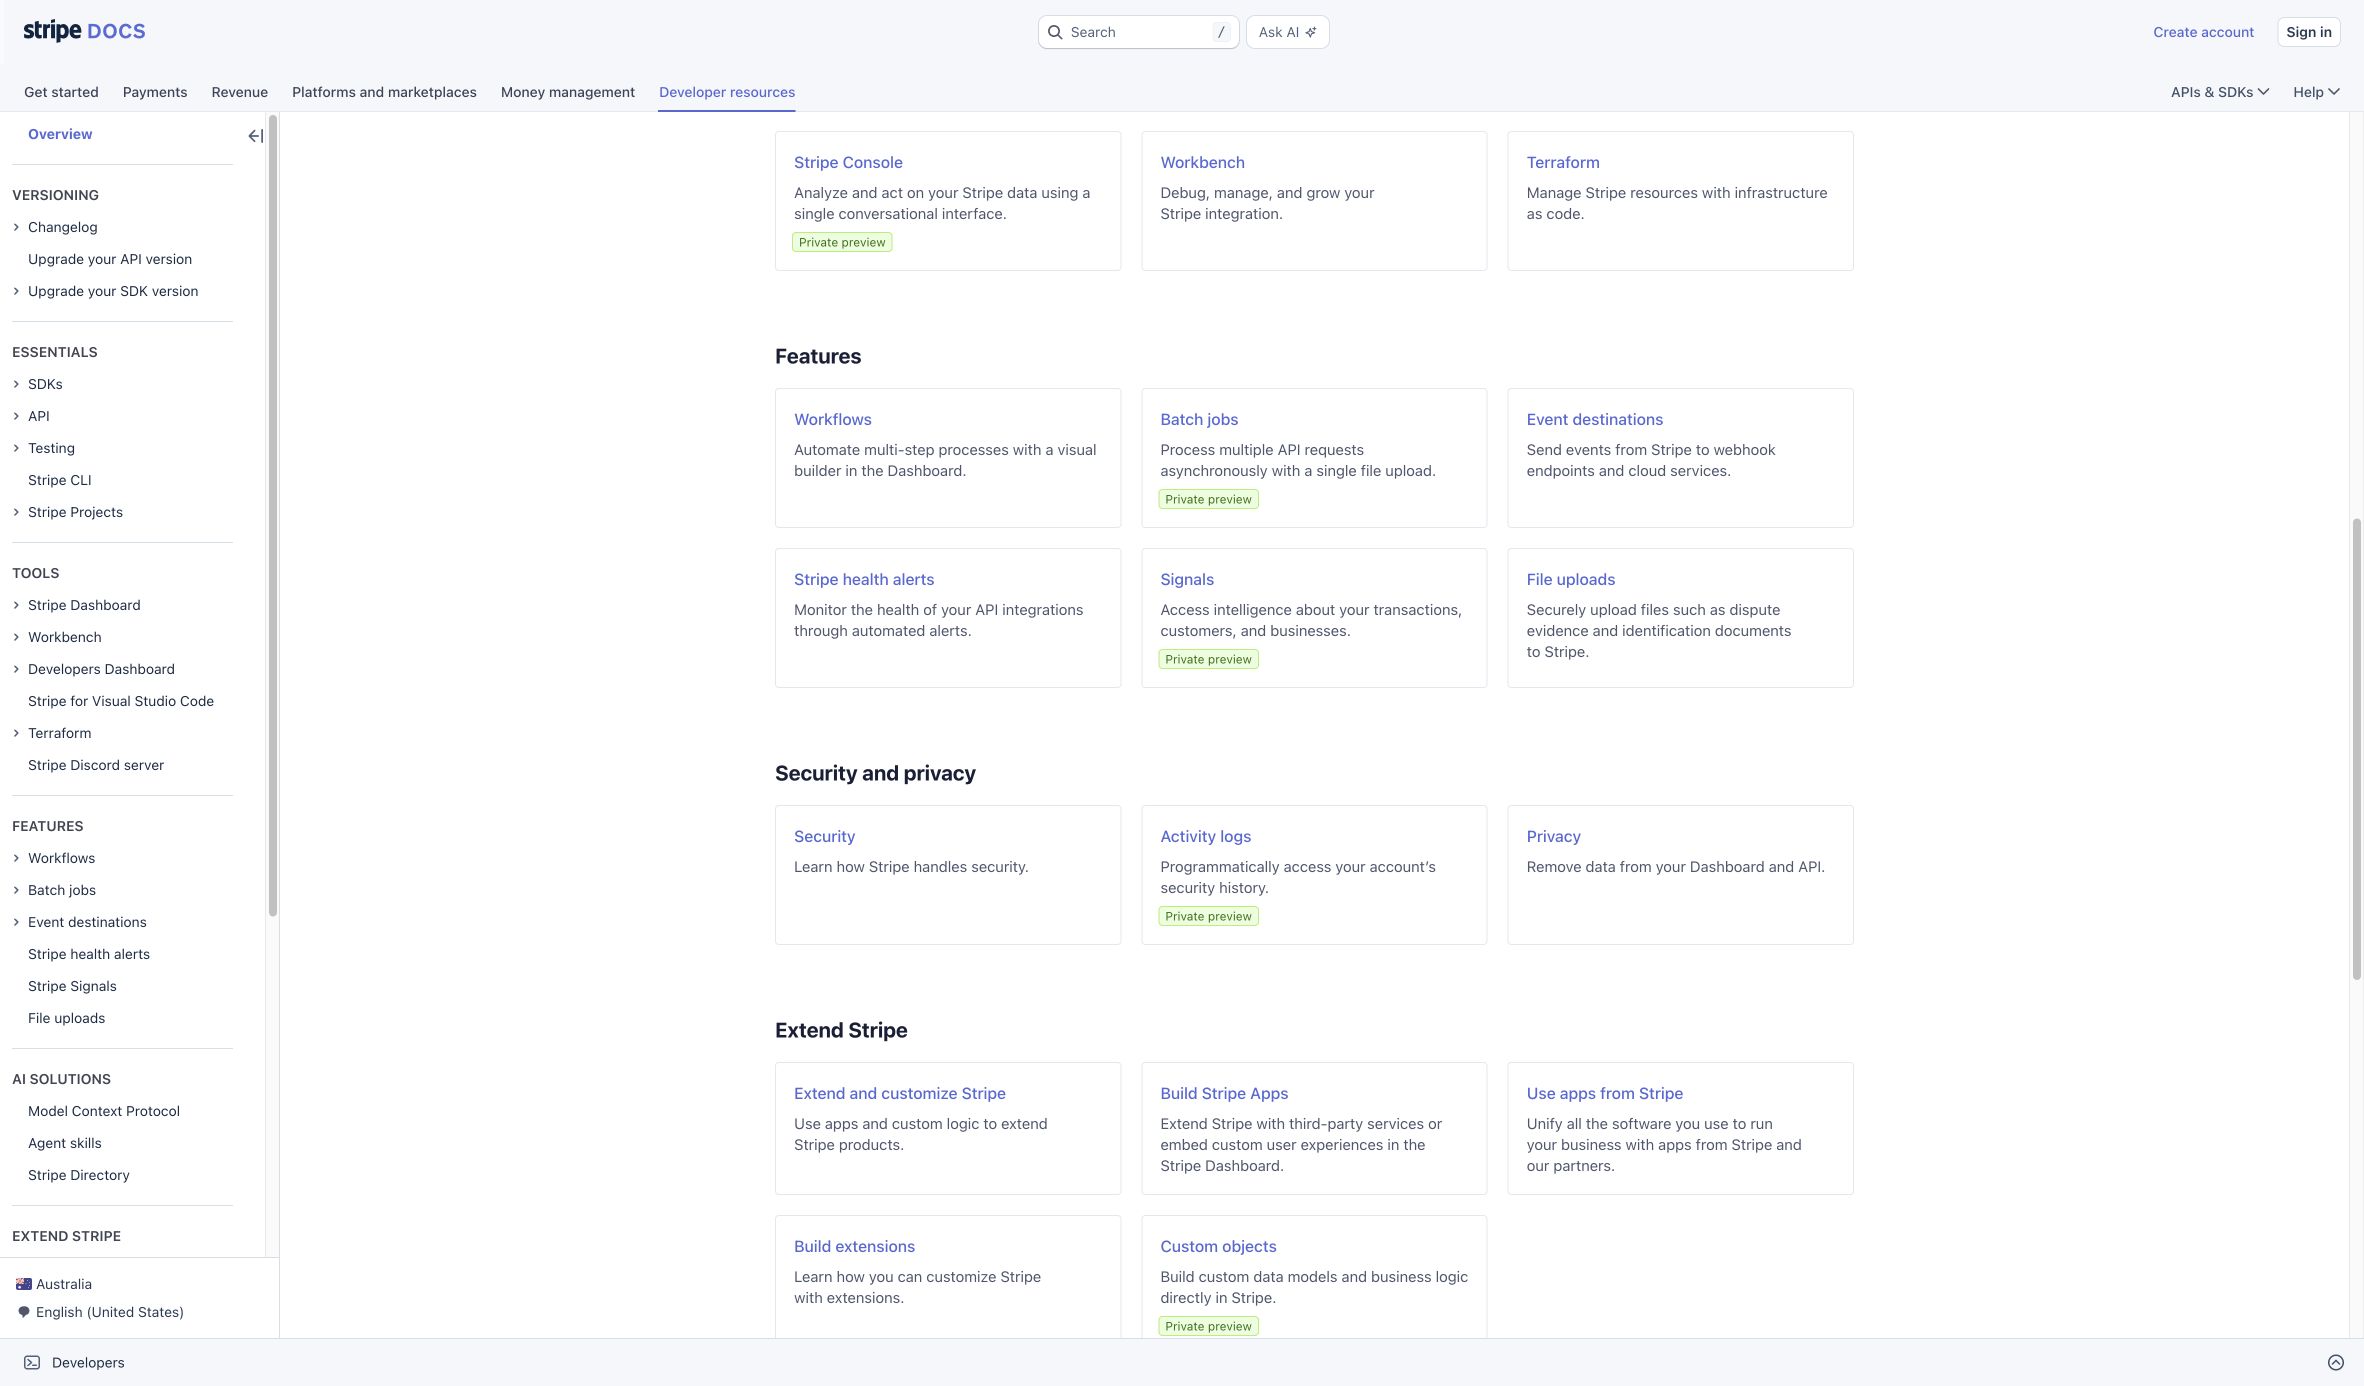This screenshot has width=2364, height=1386.
Task: Open the Extend and customize Stripe card
Action: click(899, 1093)
